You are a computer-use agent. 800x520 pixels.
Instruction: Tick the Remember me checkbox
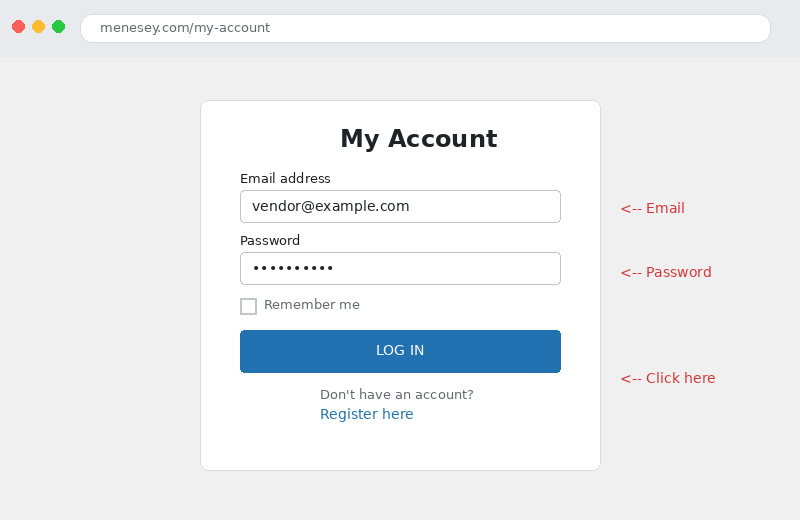[x=248, y=306]
